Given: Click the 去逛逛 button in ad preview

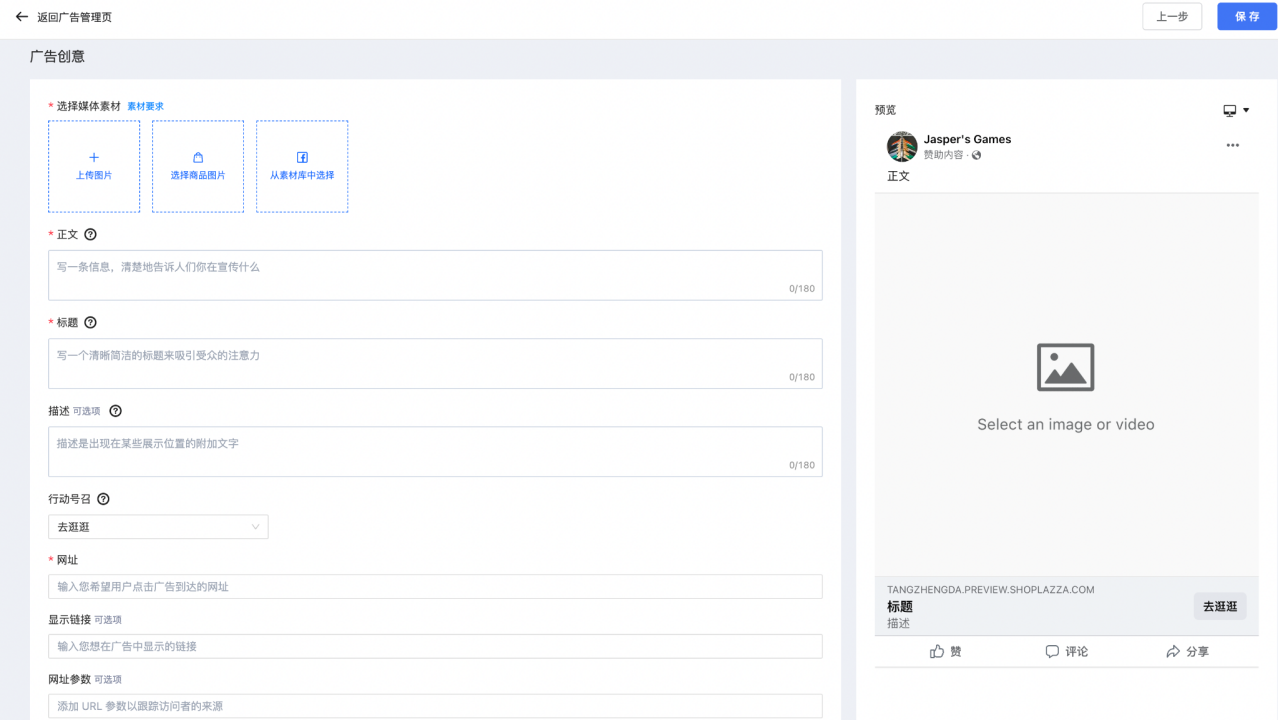Looking at the screenshot, I should [1219, 606].
